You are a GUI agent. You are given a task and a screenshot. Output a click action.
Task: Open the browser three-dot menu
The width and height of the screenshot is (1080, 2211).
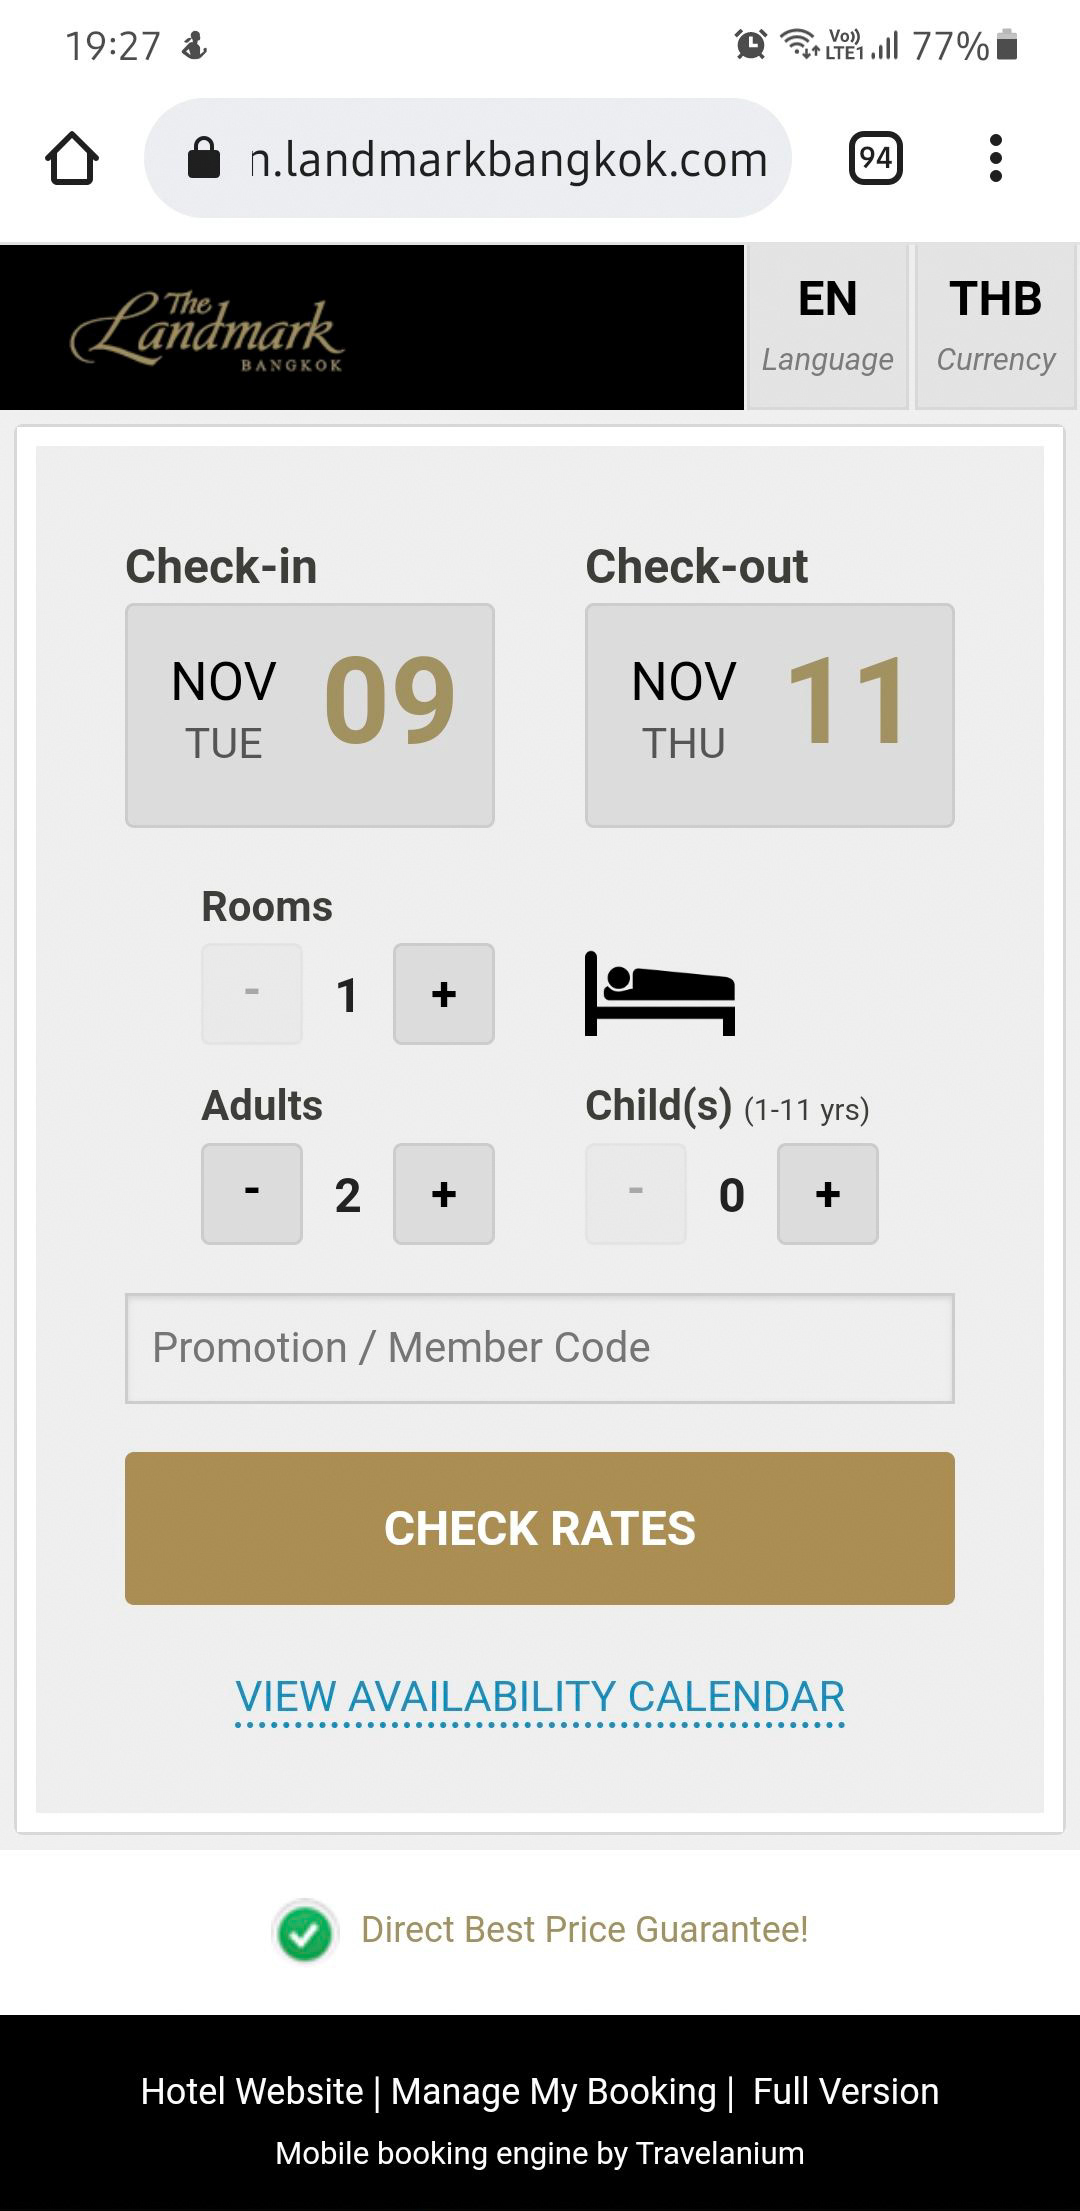tap(995, 158)
